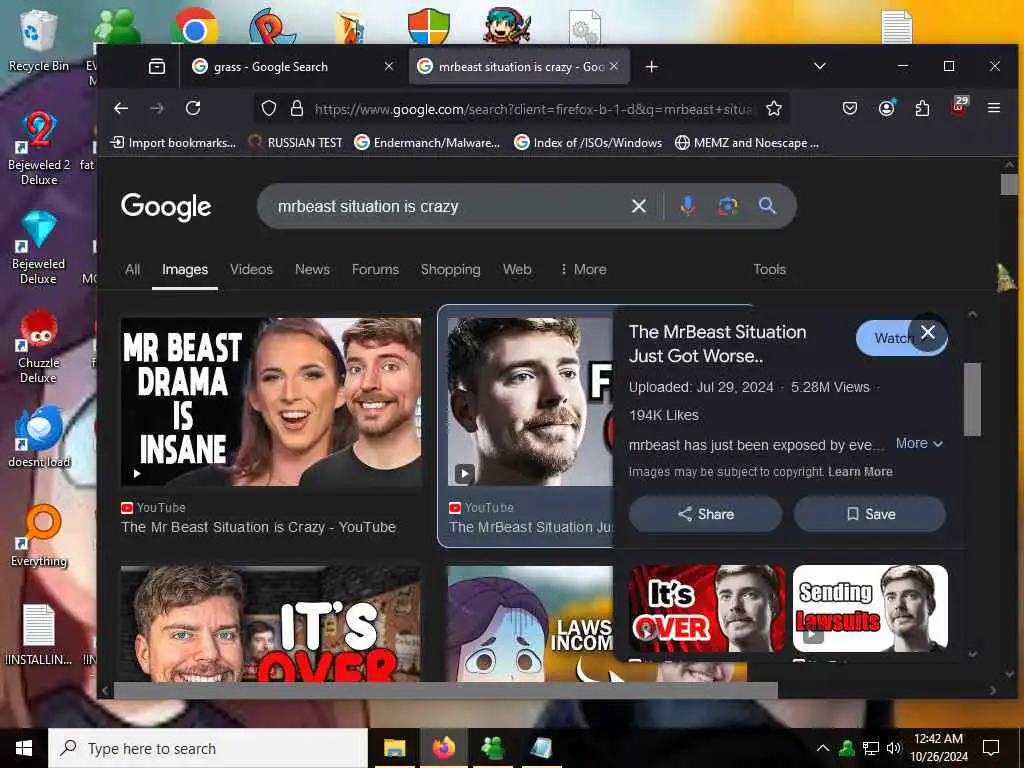1024x768 pixels.
Task: Click The Mr Beast Situation is Crazy - YouTube title
Action: [259, 527]
